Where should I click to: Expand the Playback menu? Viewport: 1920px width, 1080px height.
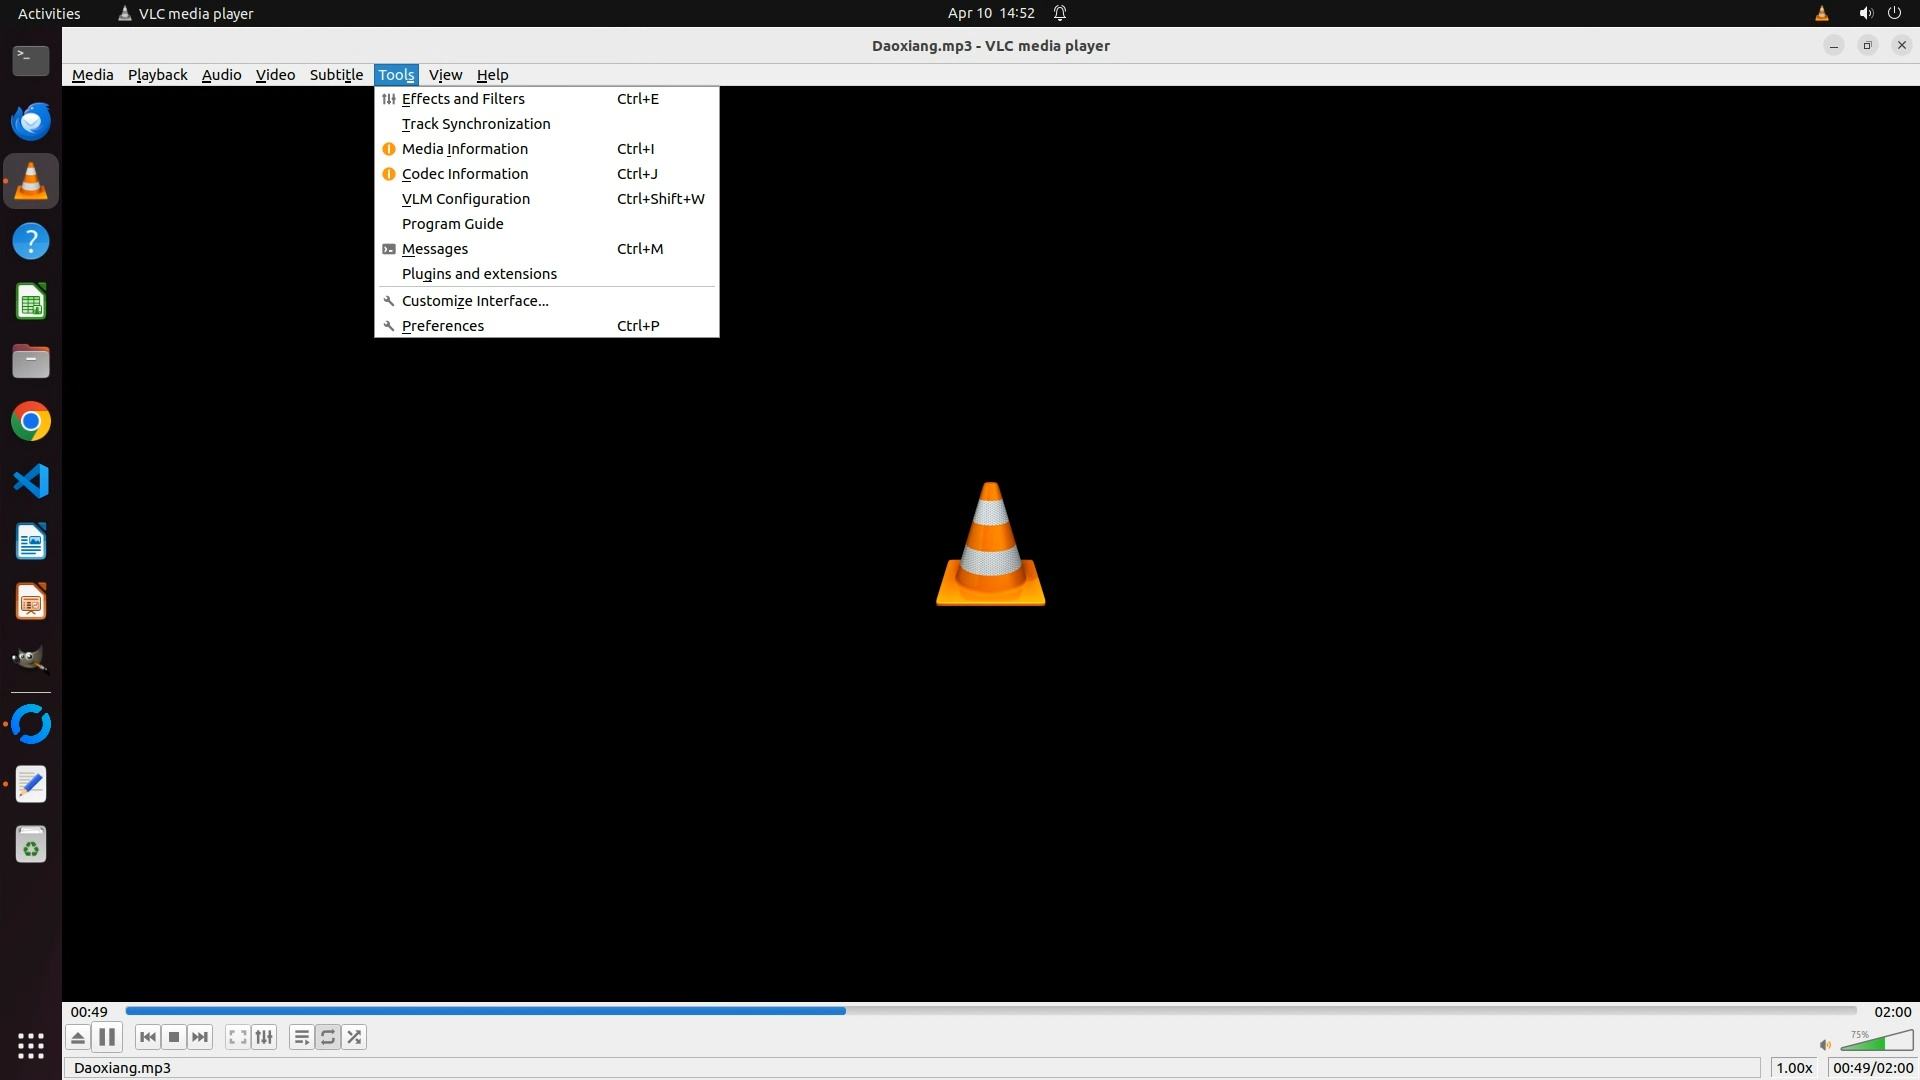tap(157, 75)
